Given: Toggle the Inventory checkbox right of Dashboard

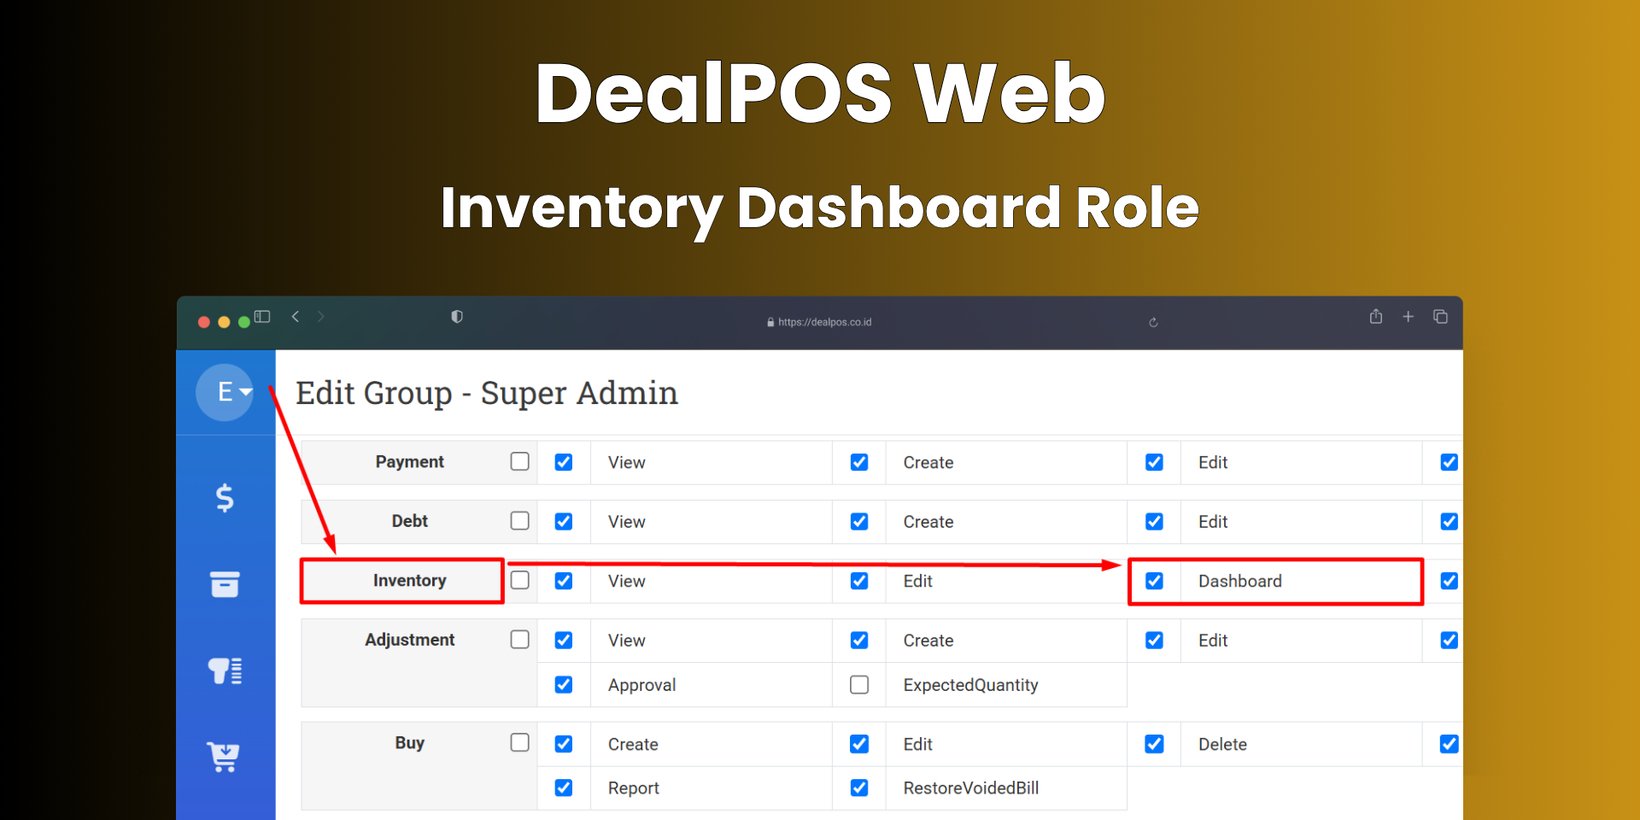Looking at the screenshot, I should click(x=1449, y=581).
